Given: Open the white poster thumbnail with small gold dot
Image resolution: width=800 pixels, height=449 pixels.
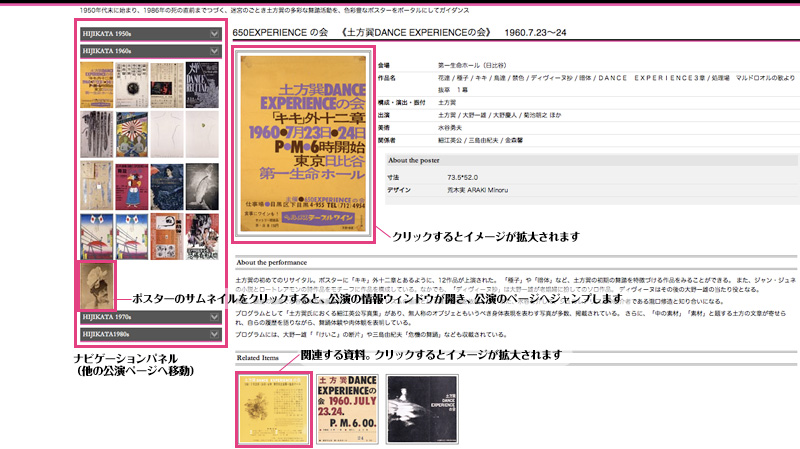Looking at the screenshot, I should (202, 135).
